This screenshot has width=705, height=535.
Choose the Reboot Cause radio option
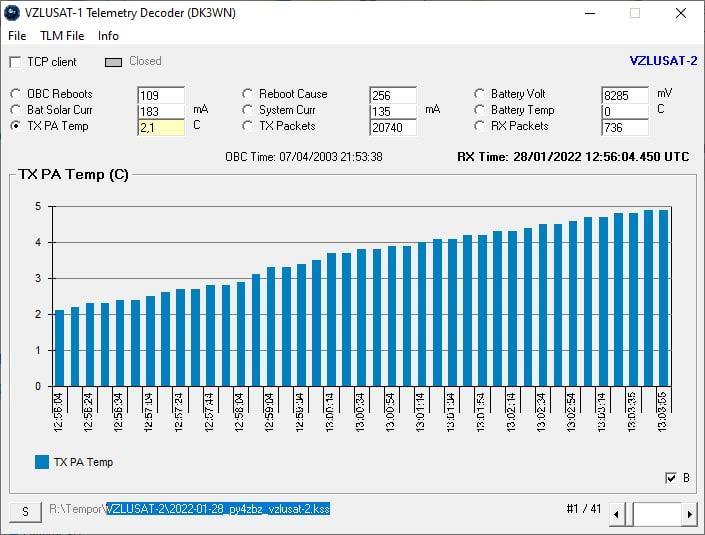click(x=248, y=94)
